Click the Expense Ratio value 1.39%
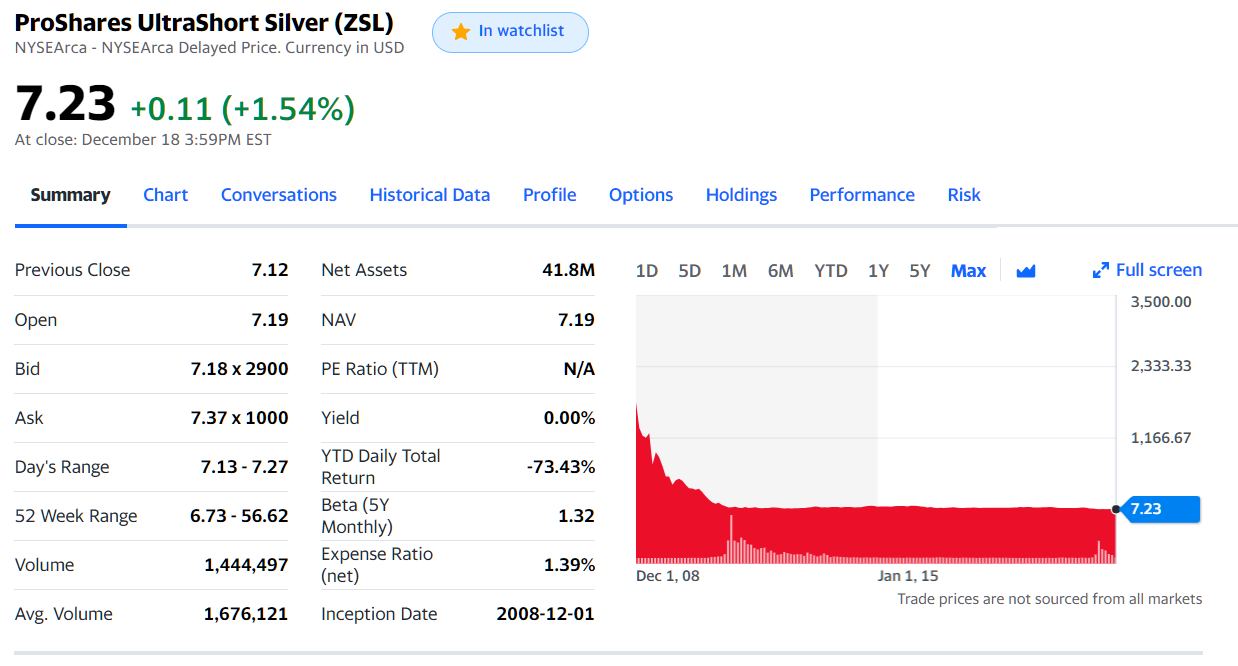This screenshot has width=1238, height=666. [x=570, y=565]
